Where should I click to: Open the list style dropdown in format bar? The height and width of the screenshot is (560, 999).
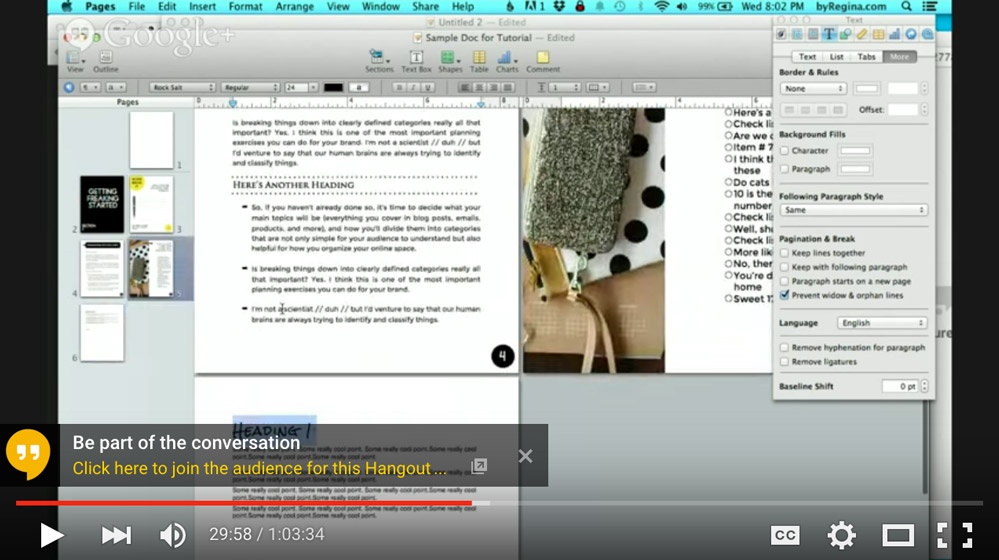[644, 87]
